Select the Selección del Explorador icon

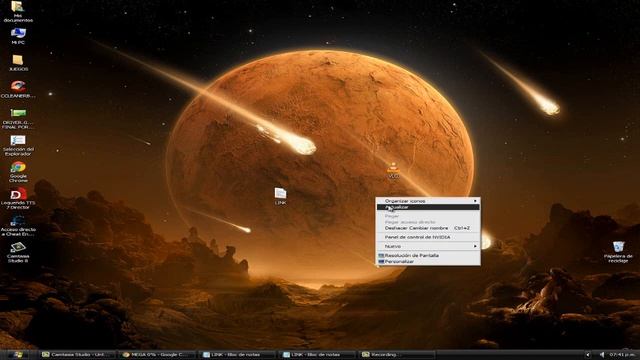coord(18,146)
